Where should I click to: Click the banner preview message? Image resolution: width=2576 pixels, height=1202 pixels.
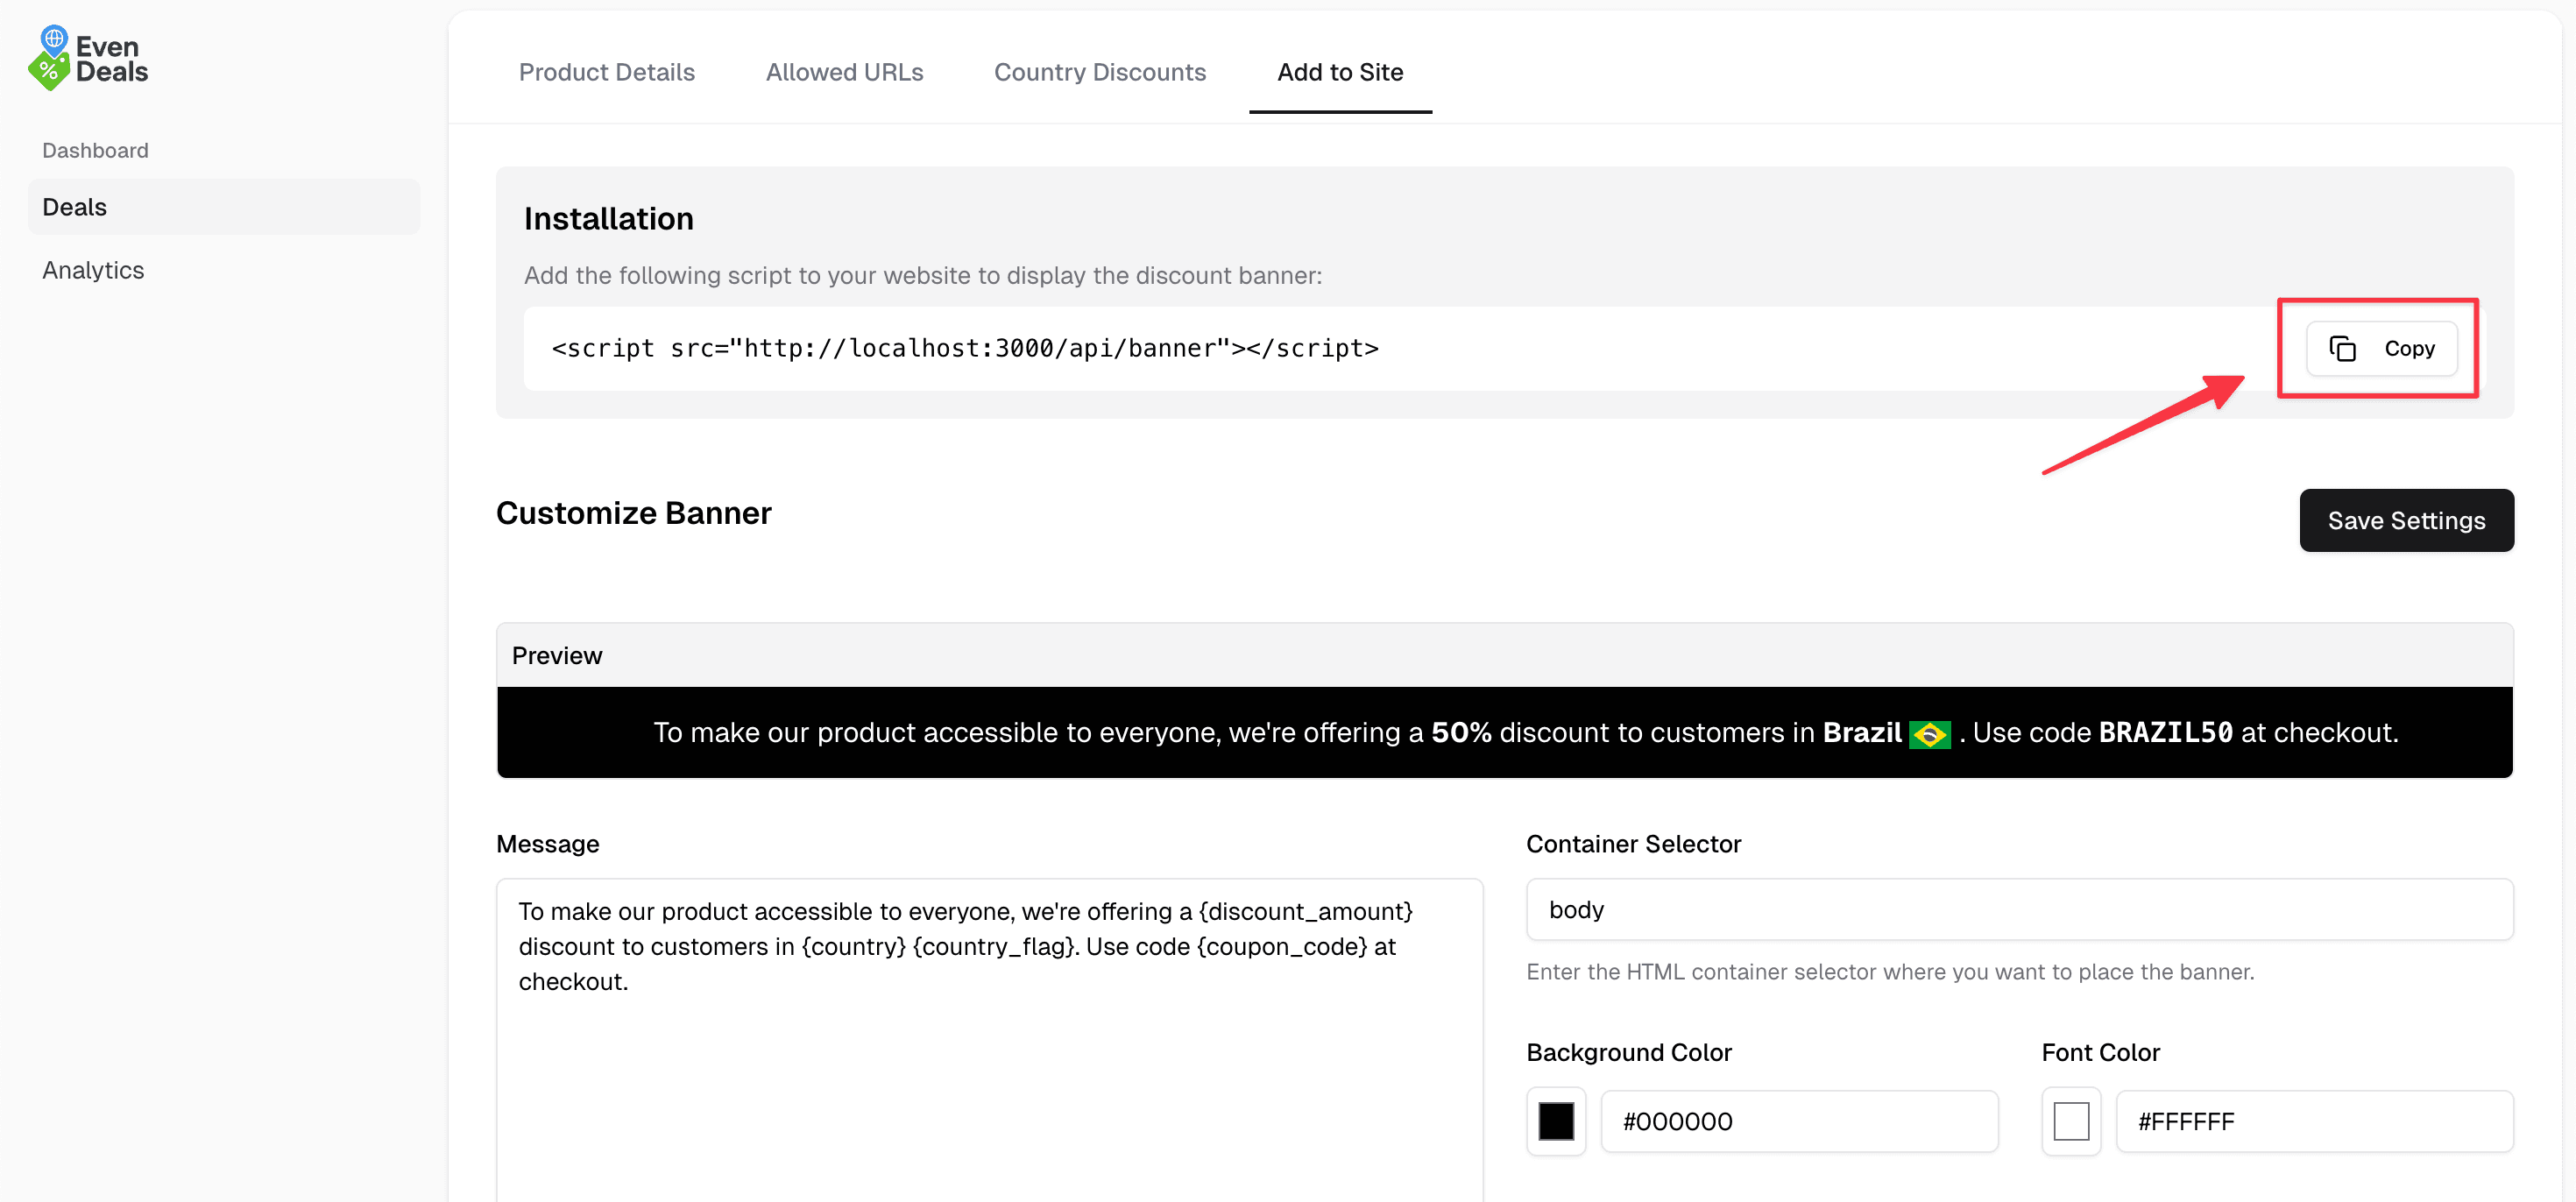click(1525, 733)
